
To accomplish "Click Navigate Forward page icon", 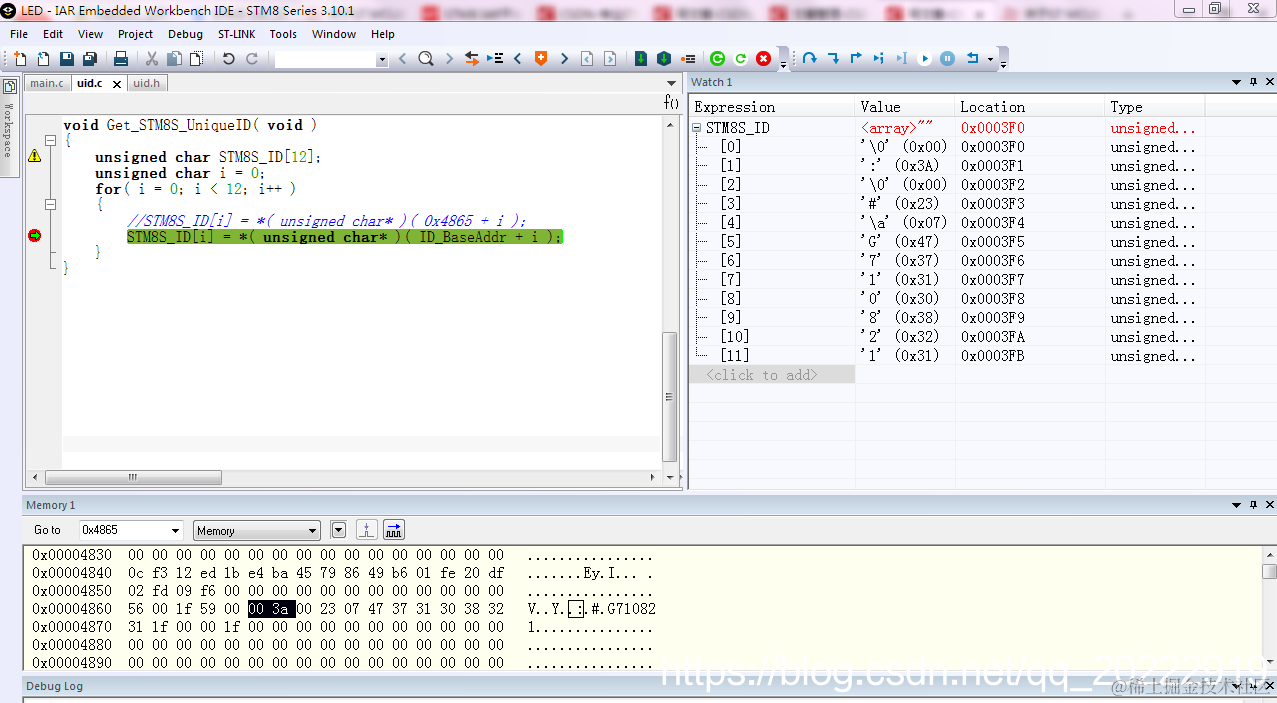I will [610, 59].
